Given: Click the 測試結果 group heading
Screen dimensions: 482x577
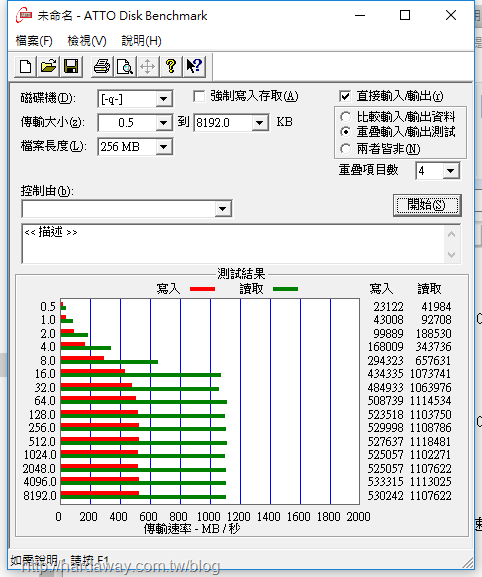Looking at the screenshot, I should click(x=241, y=274).
